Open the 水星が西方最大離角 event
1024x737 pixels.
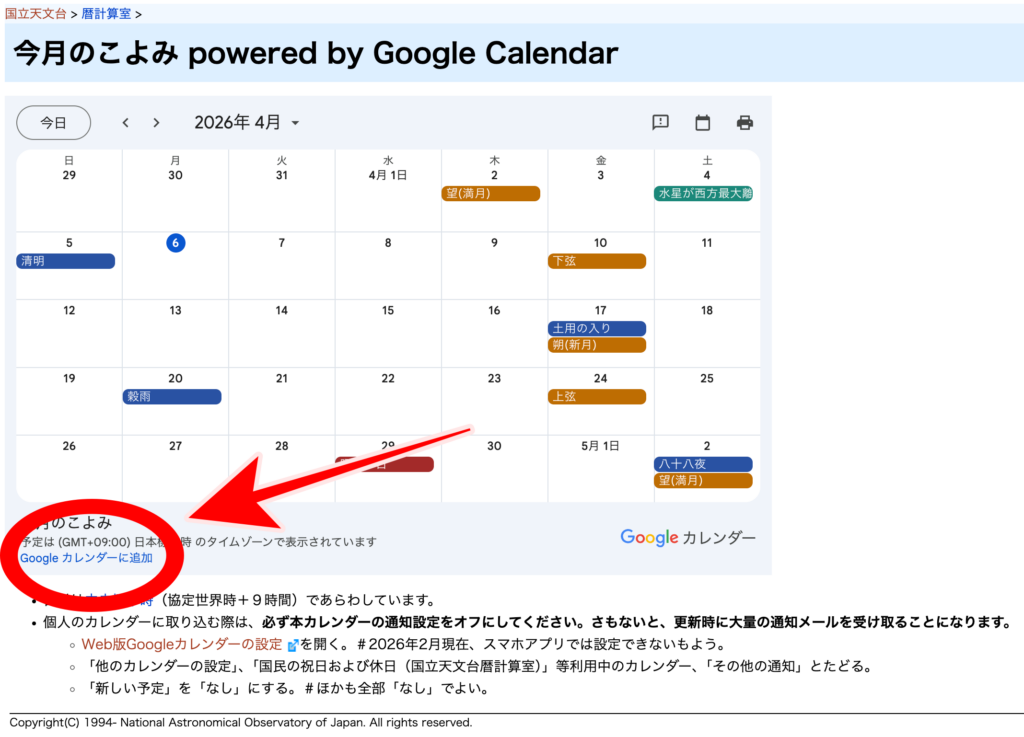703,193
